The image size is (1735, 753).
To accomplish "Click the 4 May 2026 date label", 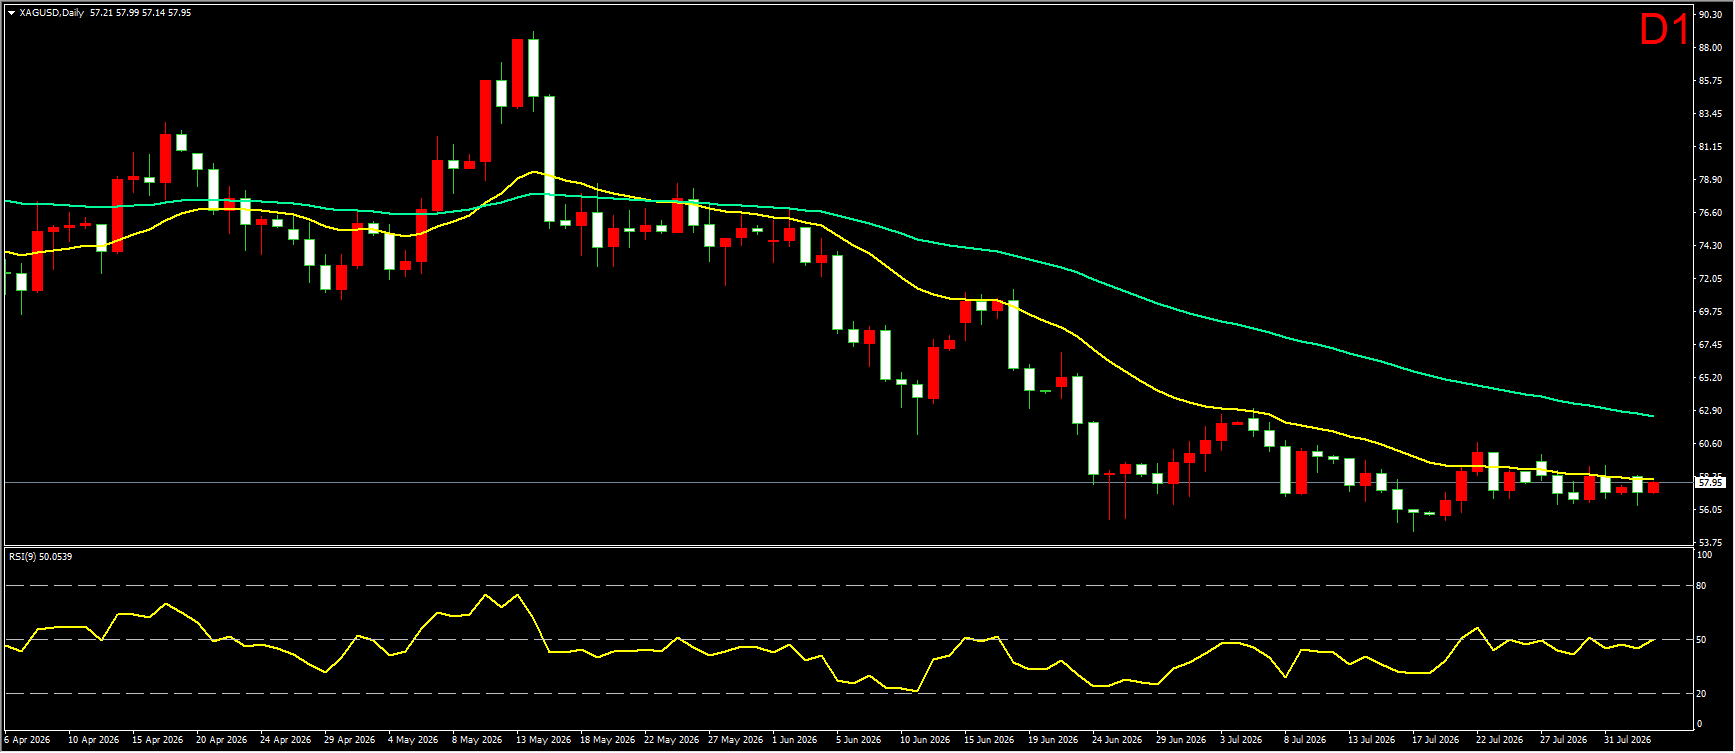I will point(413,741).
